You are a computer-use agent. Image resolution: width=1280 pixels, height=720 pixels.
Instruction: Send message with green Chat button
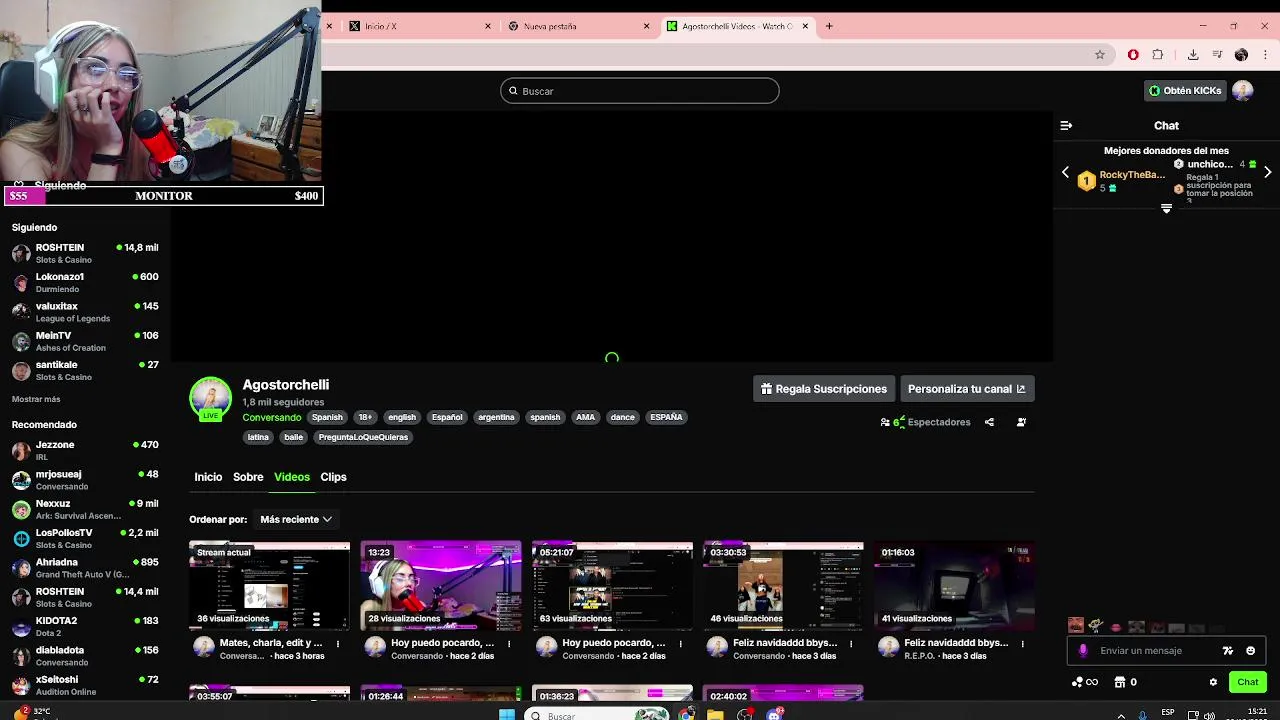pos(1247,682)
